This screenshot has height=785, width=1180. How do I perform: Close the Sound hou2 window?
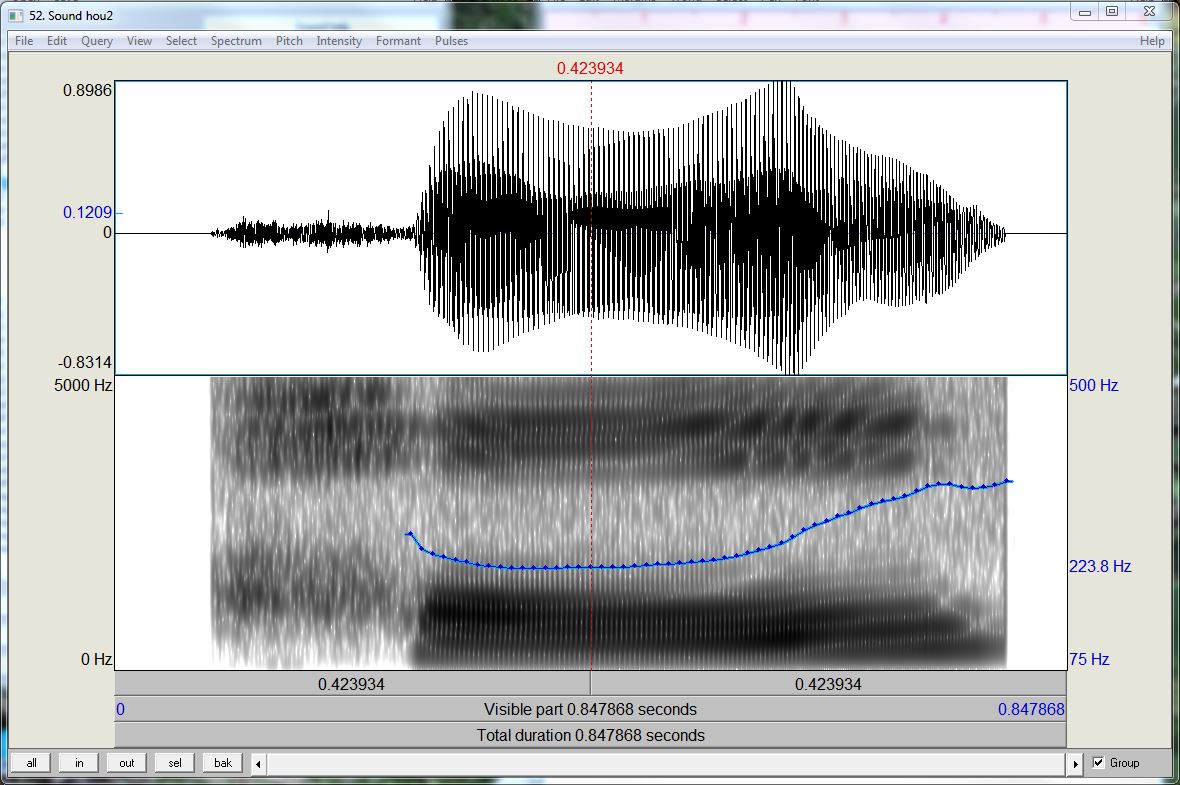[1148, 11]
